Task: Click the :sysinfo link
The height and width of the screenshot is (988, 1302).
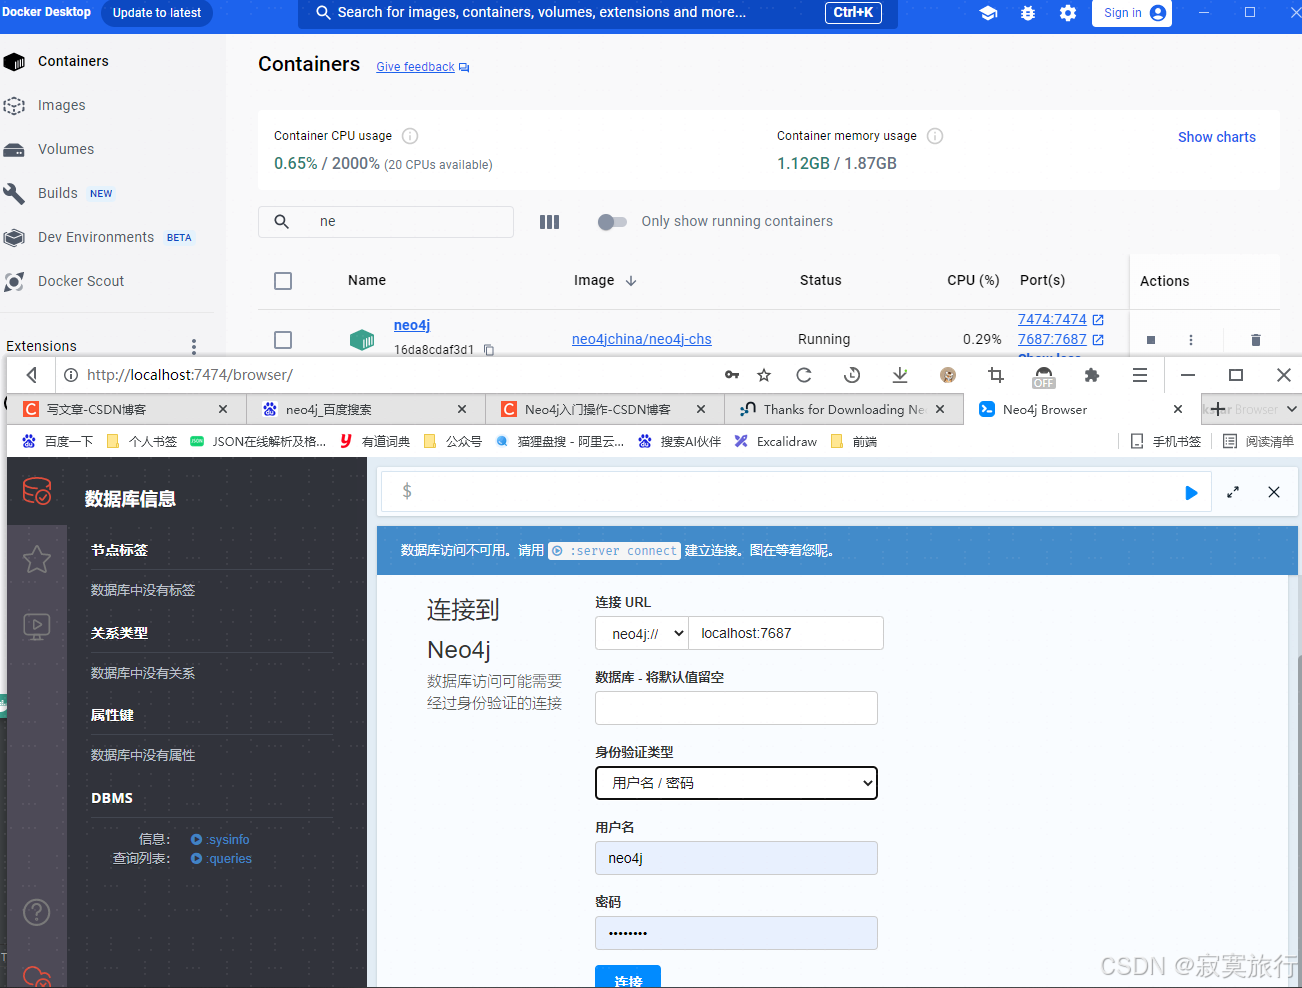Action: coord(221,840)
